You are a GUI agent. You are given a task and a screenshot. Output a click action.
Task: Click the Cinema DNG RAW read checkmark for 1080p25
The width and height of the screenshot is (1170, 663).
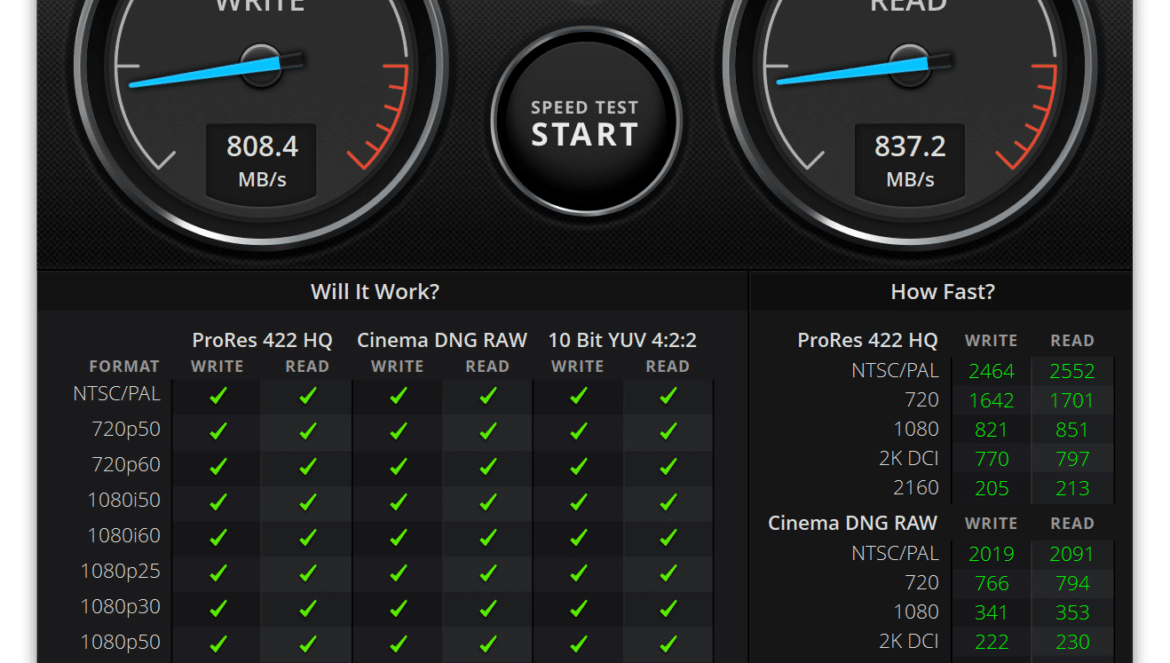[x=488, y=573]
